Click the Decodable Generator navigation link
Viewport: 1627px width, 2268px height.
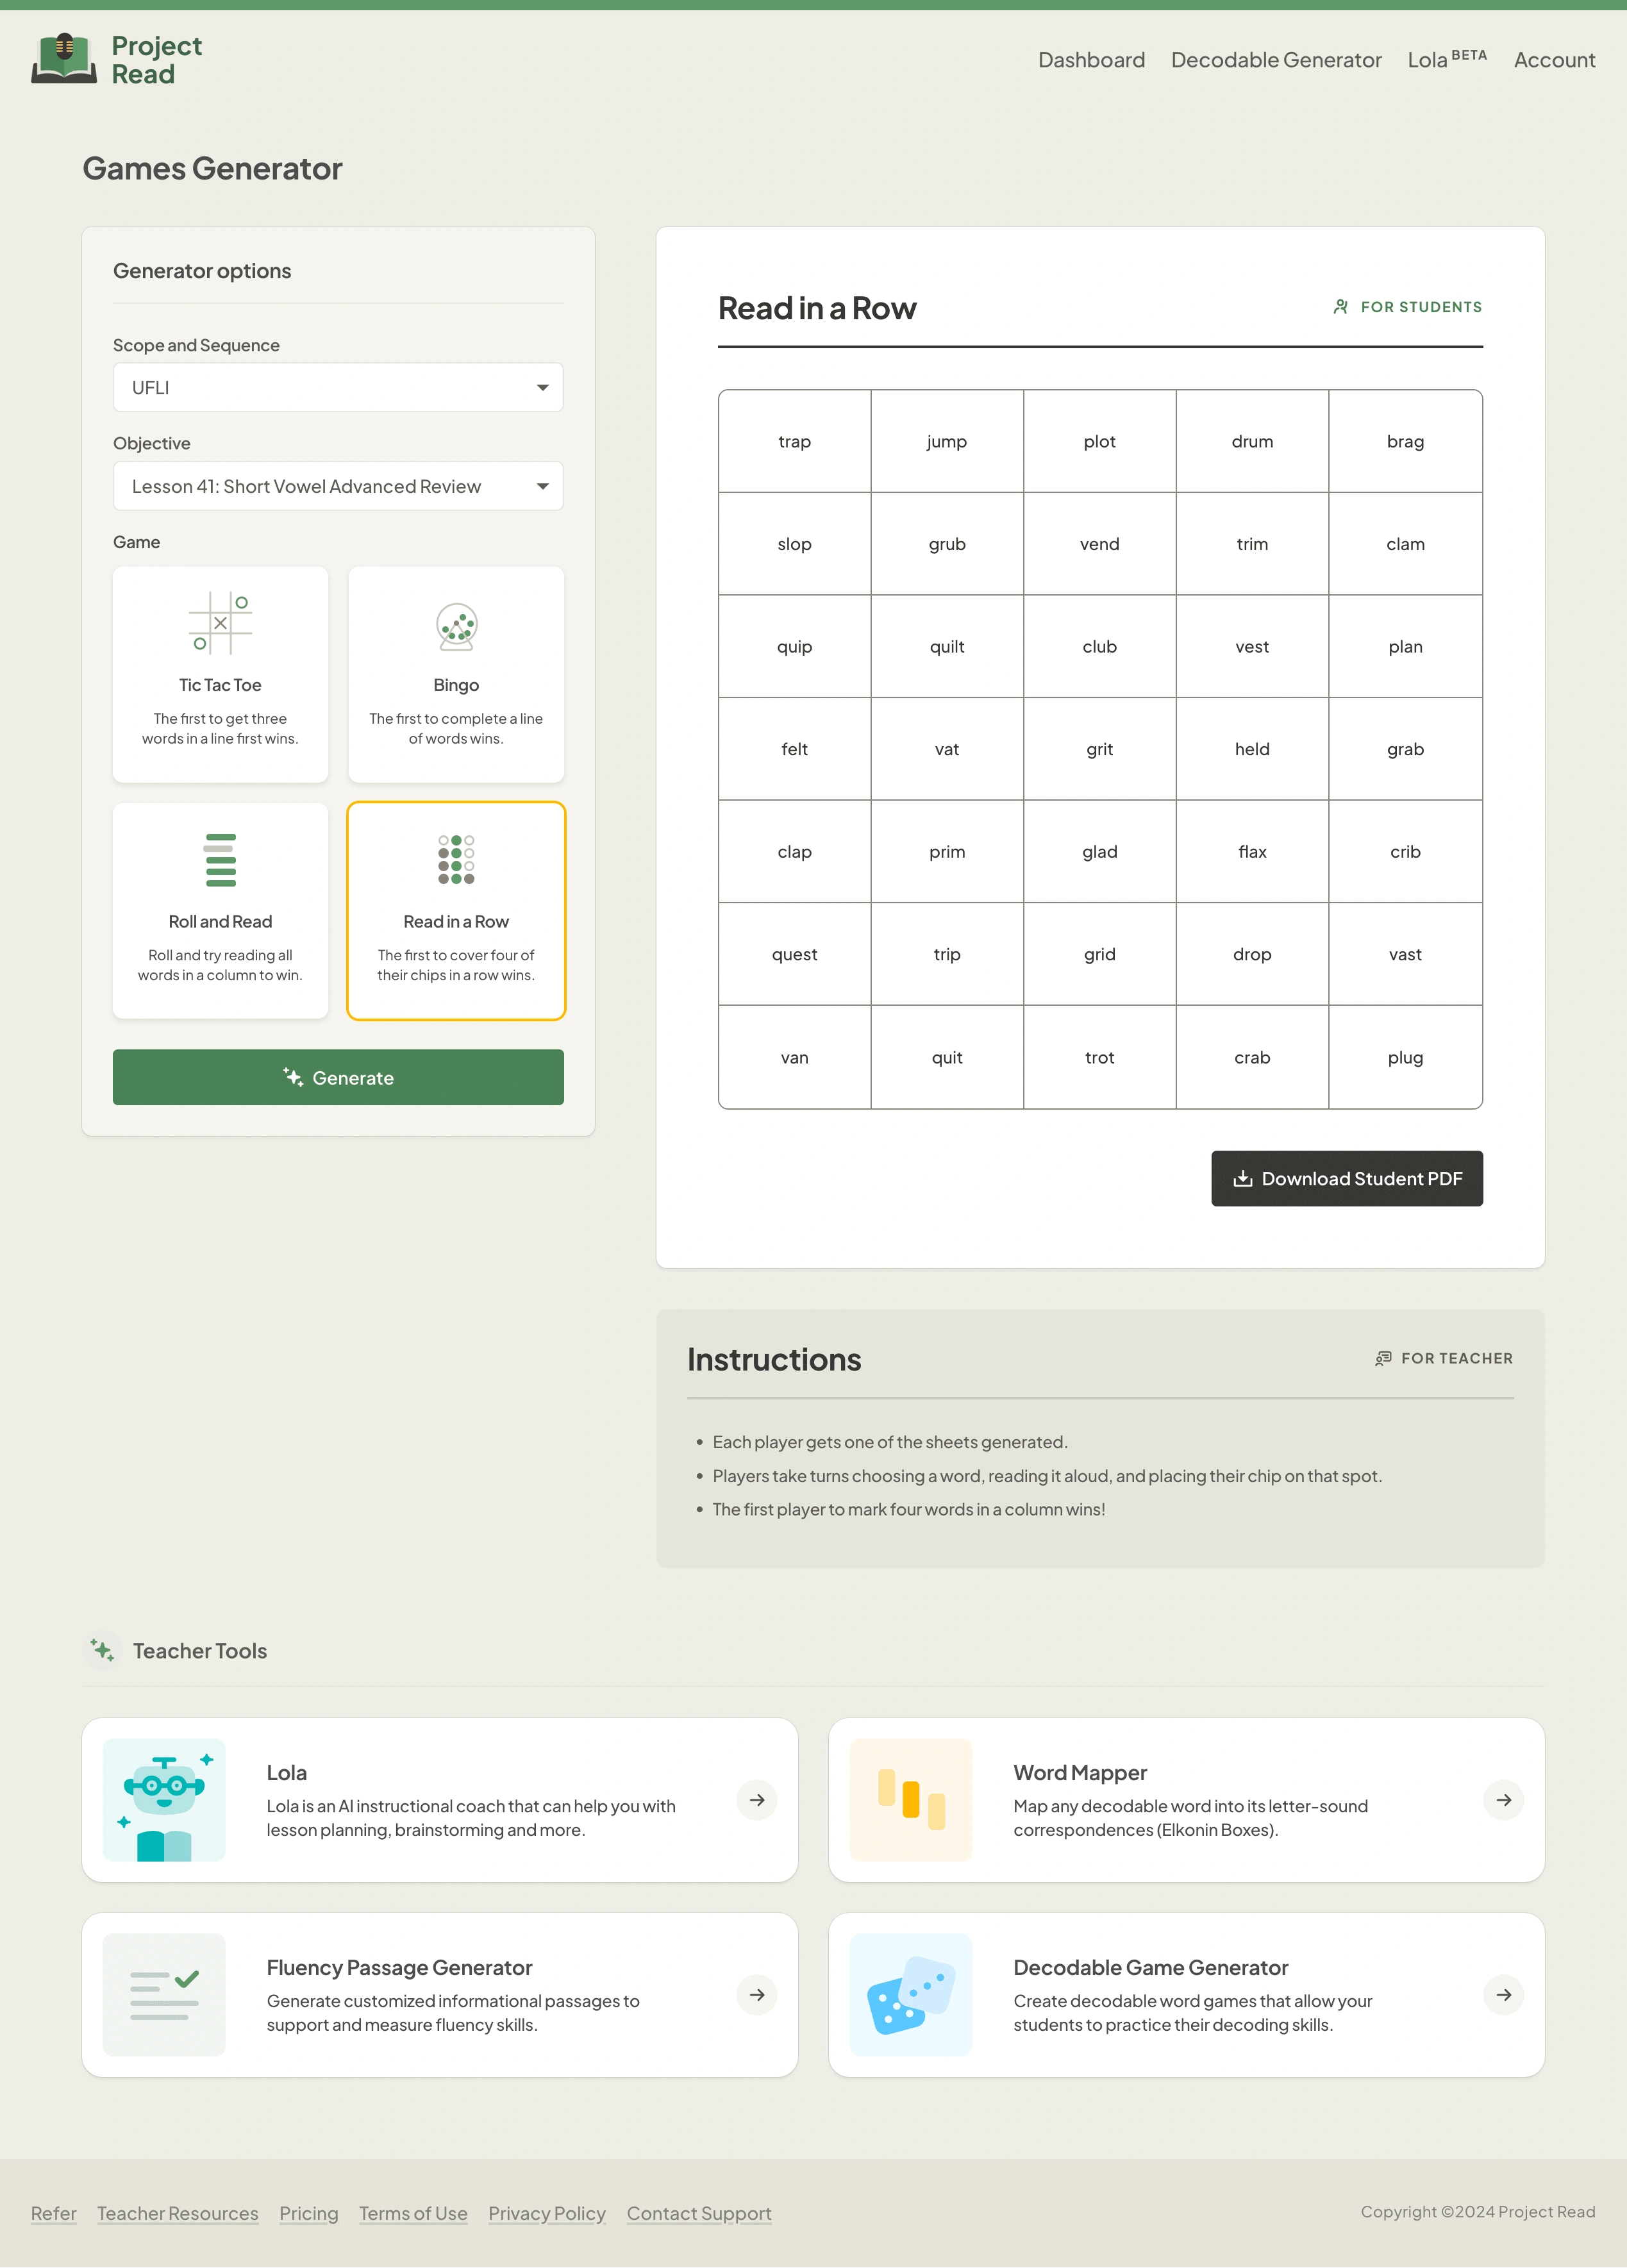coord(1275,58)
